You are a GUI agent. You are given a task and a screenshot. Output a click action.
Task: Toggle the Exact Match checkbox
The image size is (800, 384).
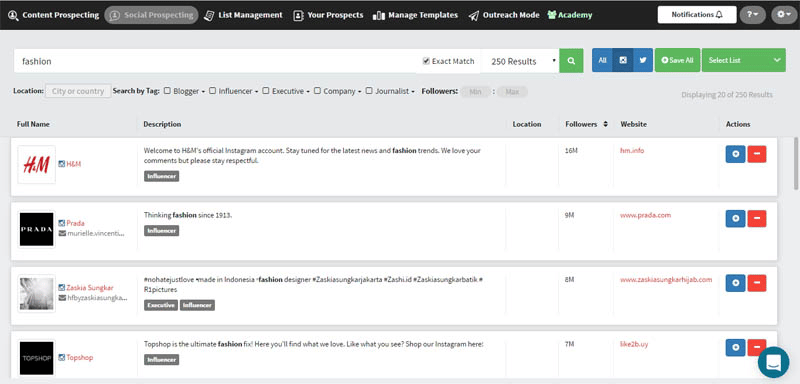tap(426, 61)
